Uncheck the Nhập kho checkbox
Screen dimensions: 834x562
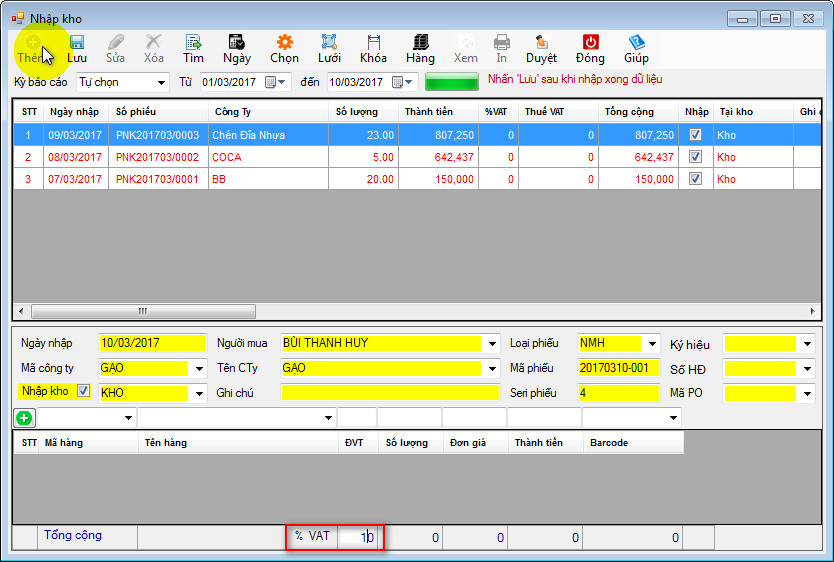click(x=84, y=391)
